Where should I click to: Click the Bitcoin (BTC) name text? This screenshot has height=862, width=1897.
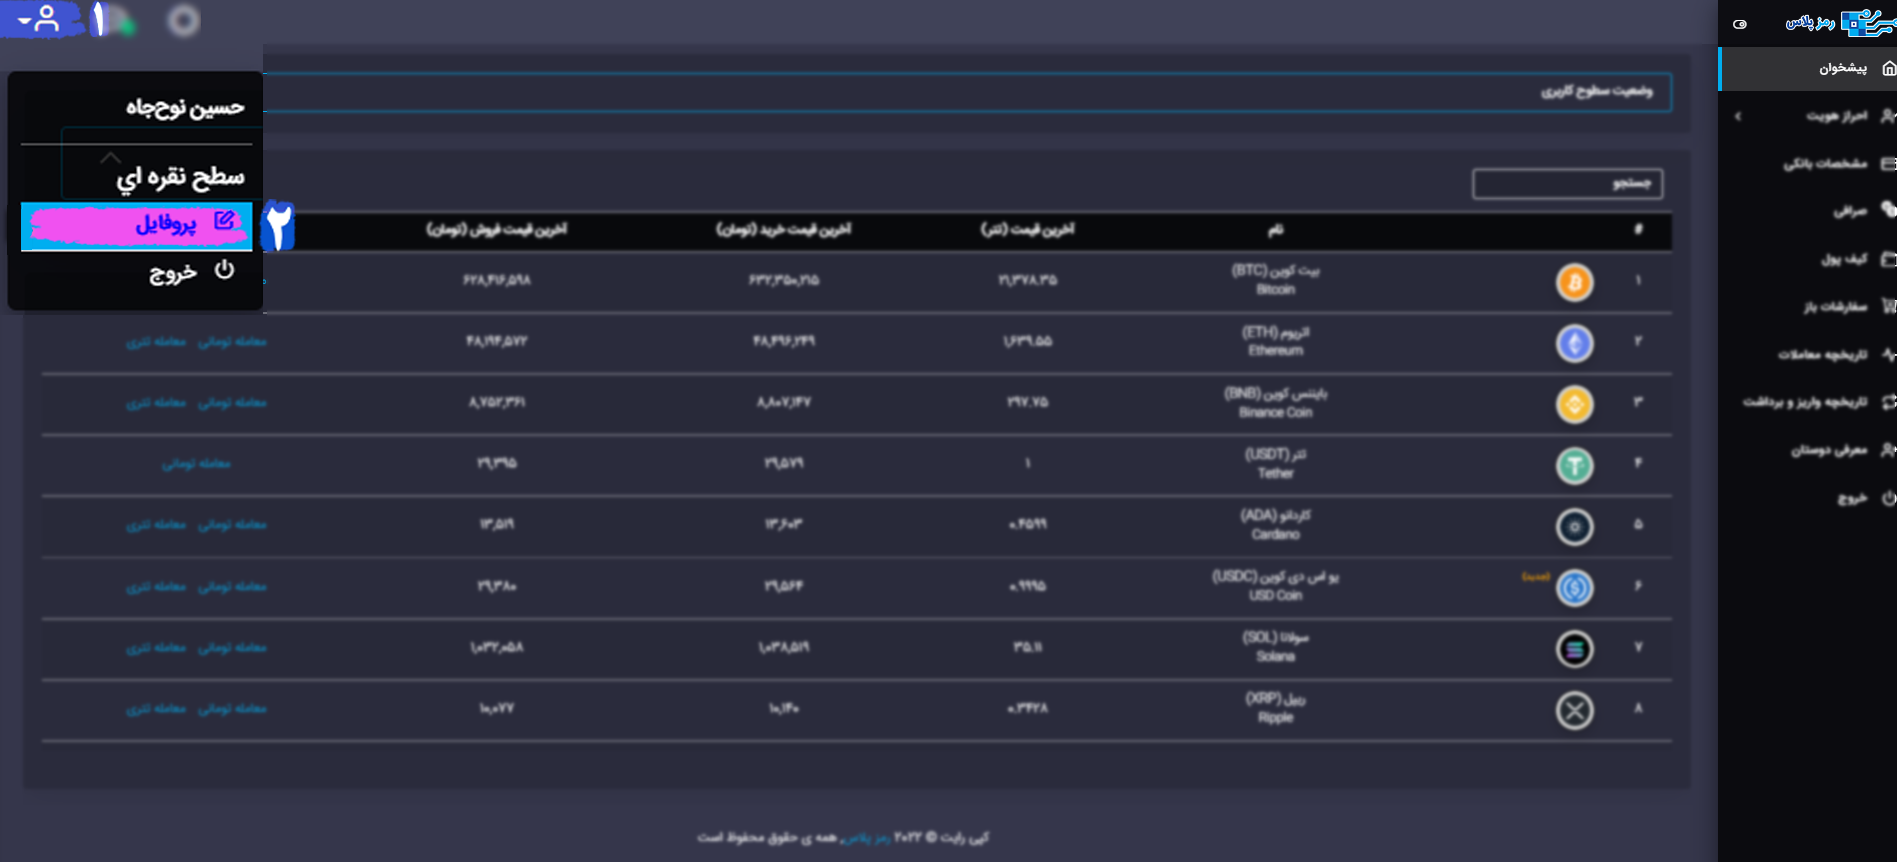(1275, 280)
